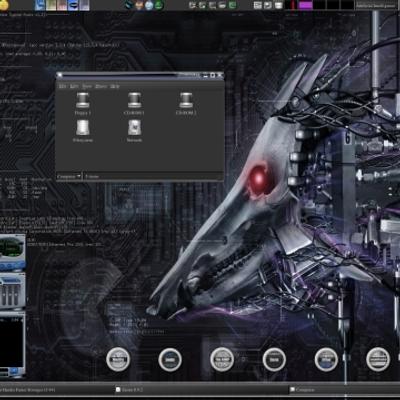Image resolution: width=400 pixels, height=400 pixels.
Task: Click the equalizer slider widget on left edge
Action: coord(12,292)
